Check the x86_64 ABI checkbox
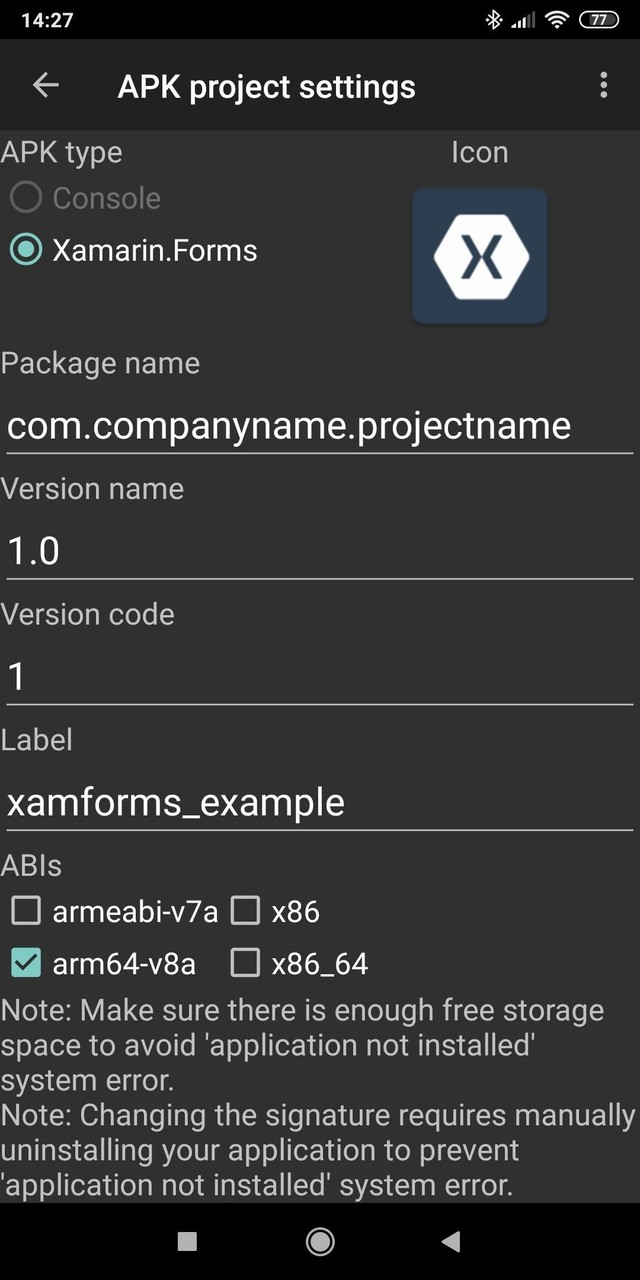This screenshot has height=1280, width=640. pos(245,963)
